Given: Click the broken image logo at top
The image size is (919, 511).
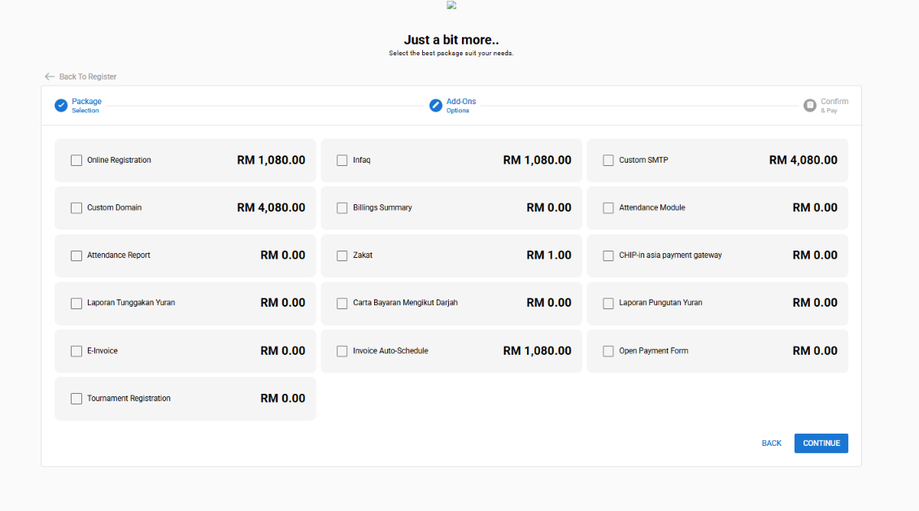Looking at the screenshot, I should point(451,5).
